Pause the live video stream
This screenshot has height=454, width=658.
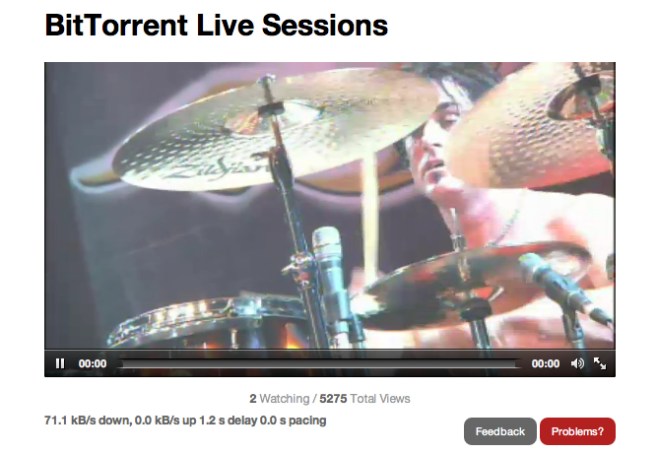pos(60,363)
